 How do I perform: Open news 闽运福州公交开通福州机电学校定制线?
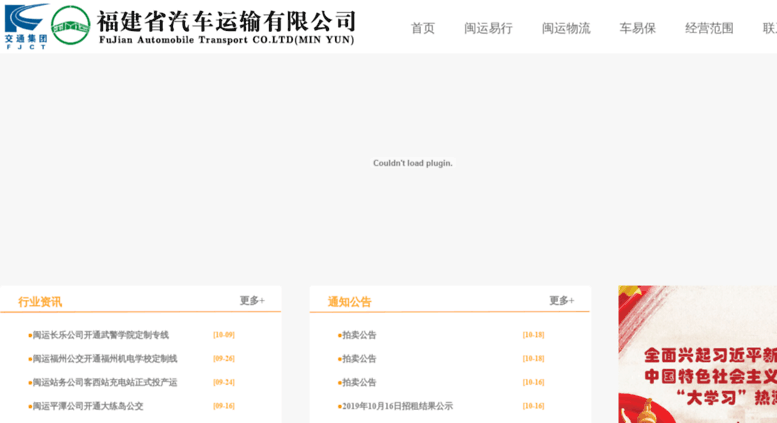pos(105,359)
